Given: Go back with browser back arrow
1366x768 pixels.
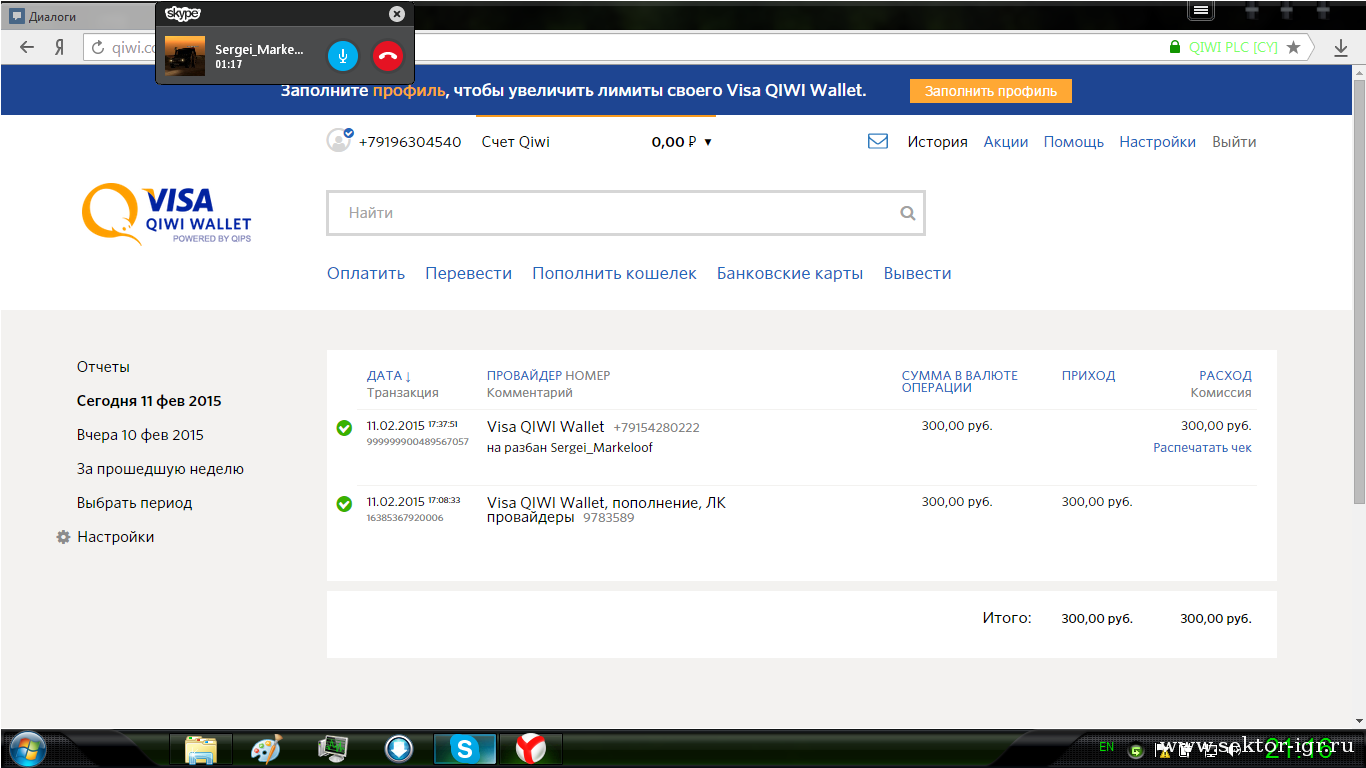Looking at the screenshot, I should tap(27, 47).
